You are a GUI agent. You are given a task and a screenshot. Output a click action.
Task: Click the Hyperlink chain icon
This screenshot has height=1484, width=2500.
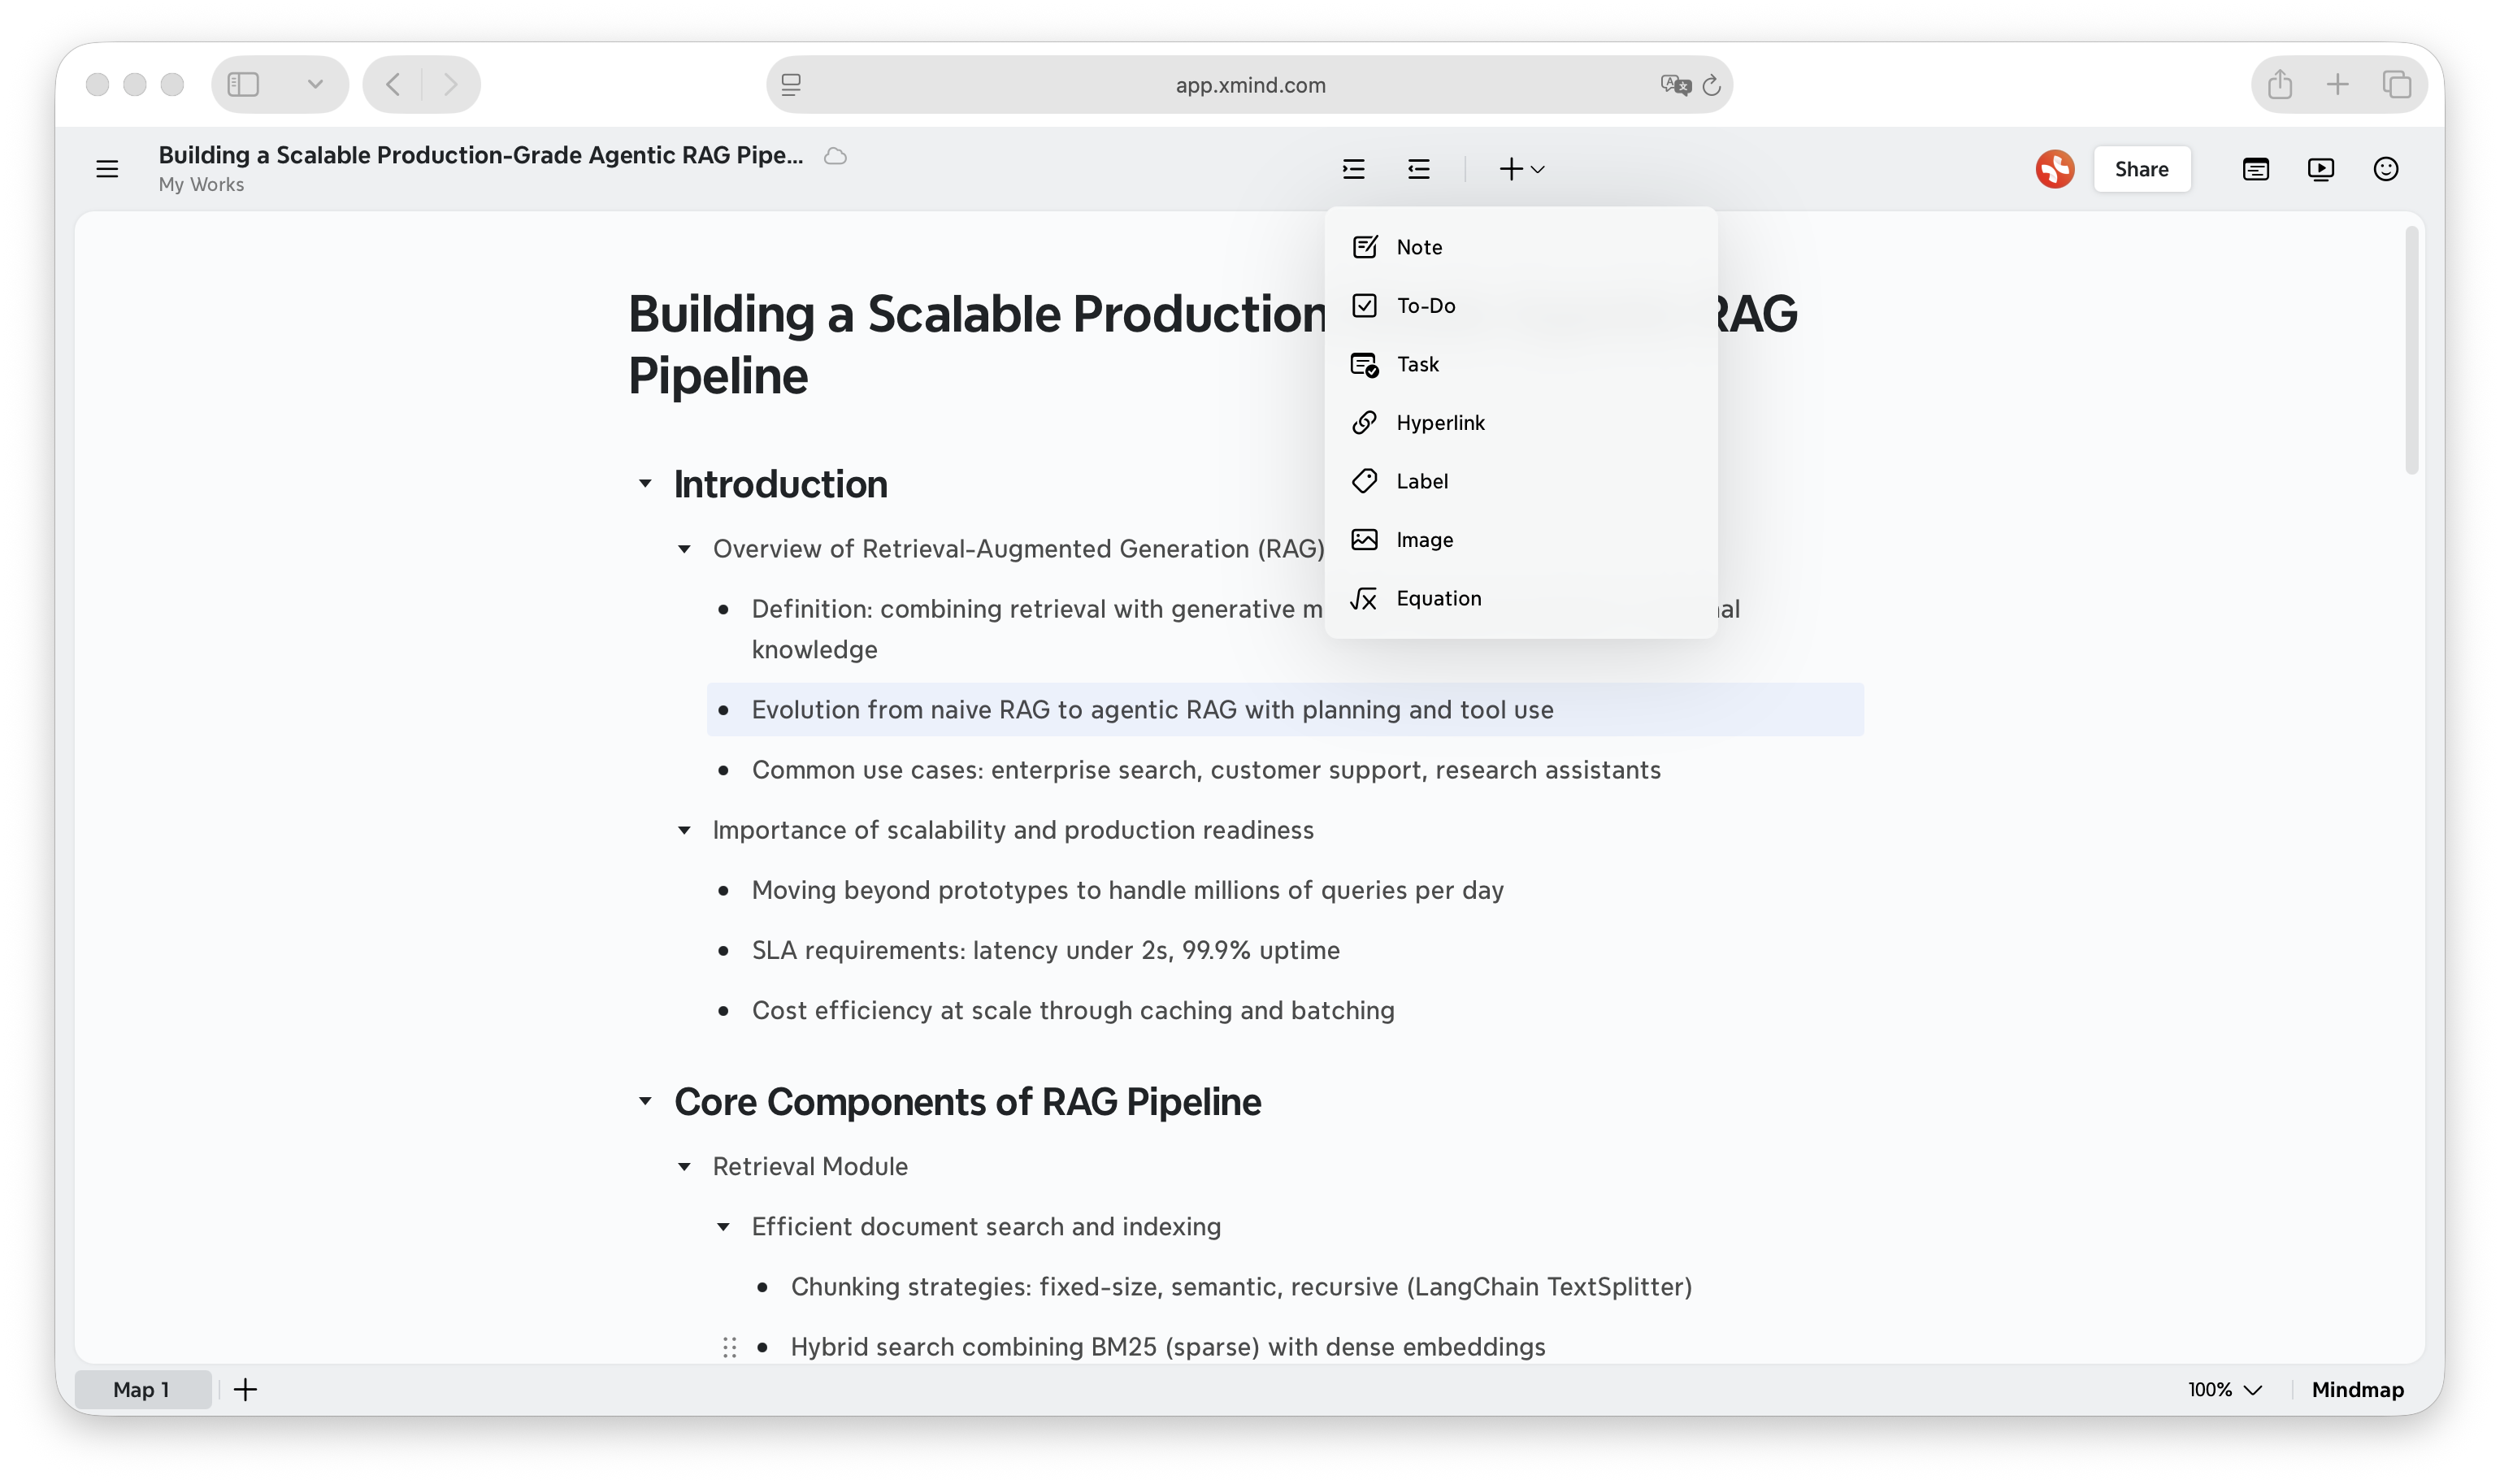pyautogui.click(x=1364, y=423)
